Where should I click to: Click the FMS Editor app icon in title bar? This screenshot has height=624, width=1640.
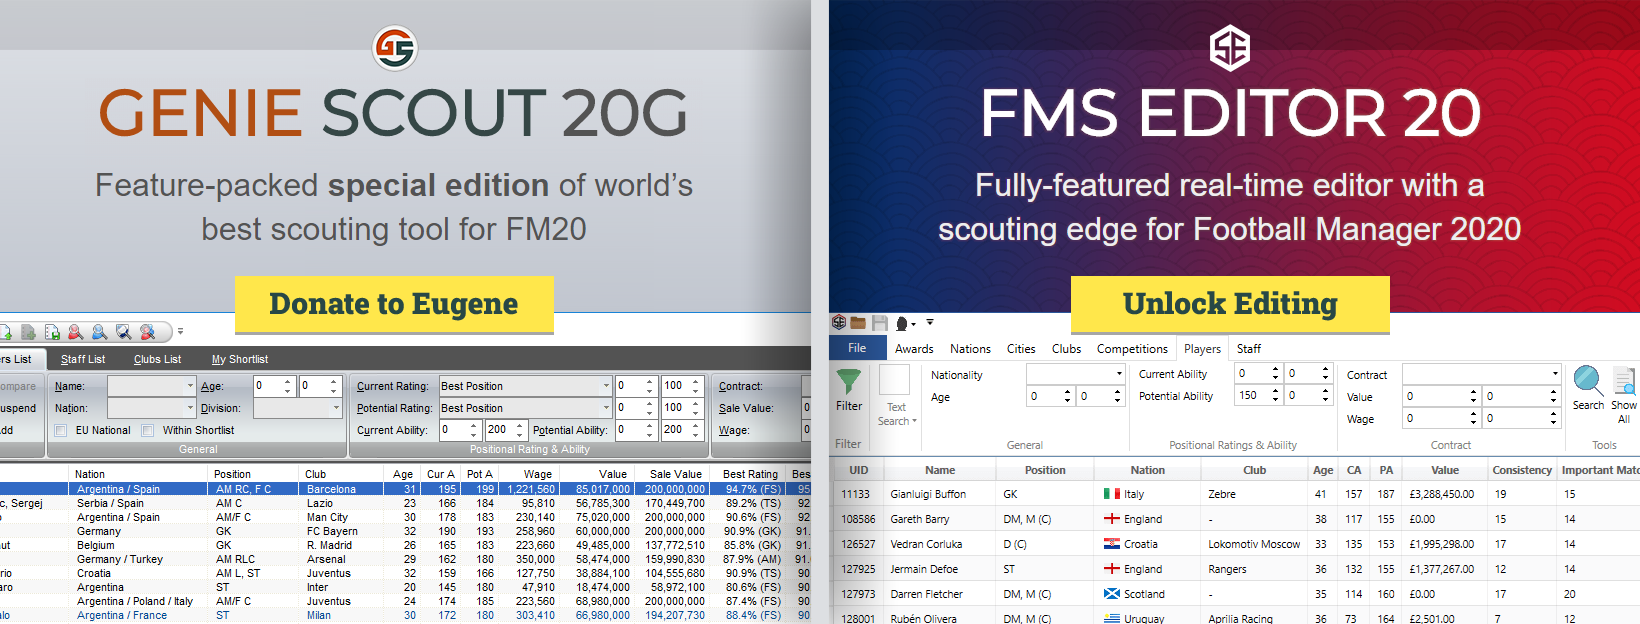click(839, 322)
